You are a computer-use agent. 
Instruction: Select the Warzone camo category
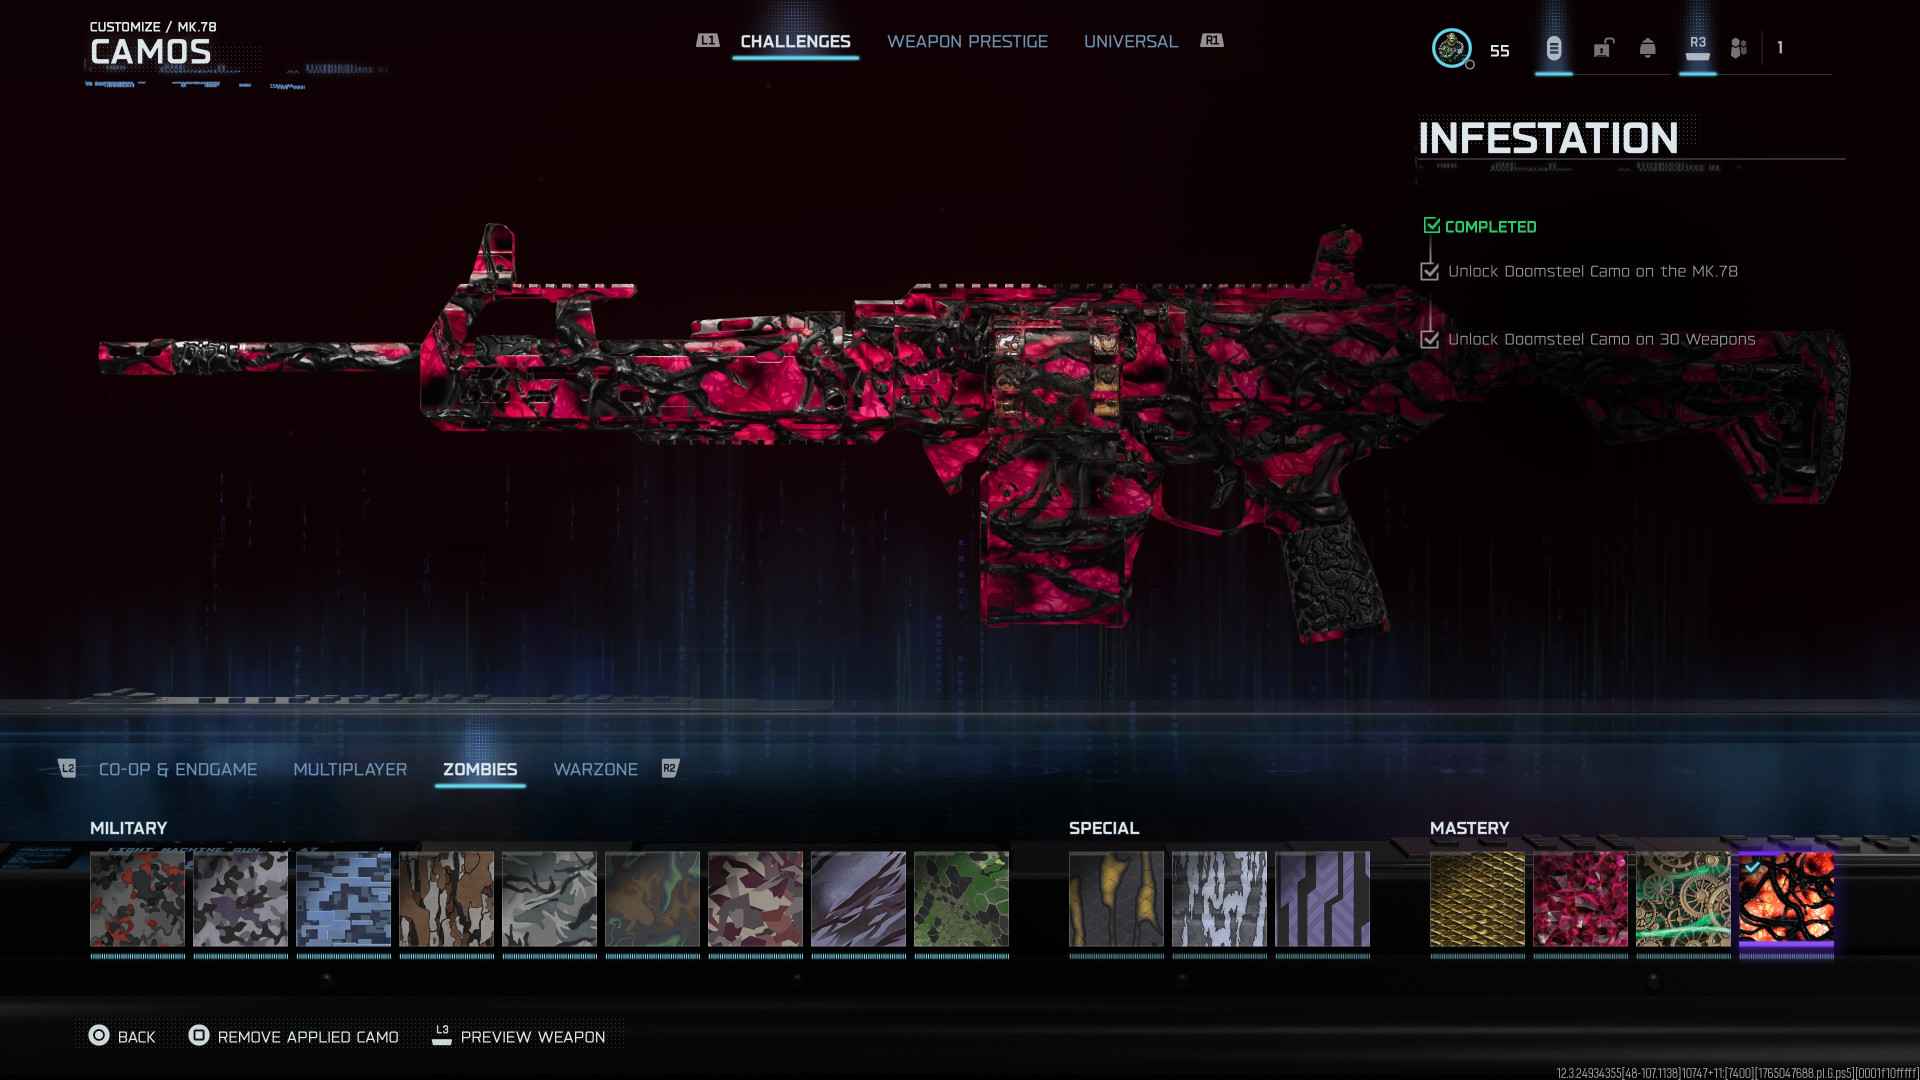coord(595,769)
